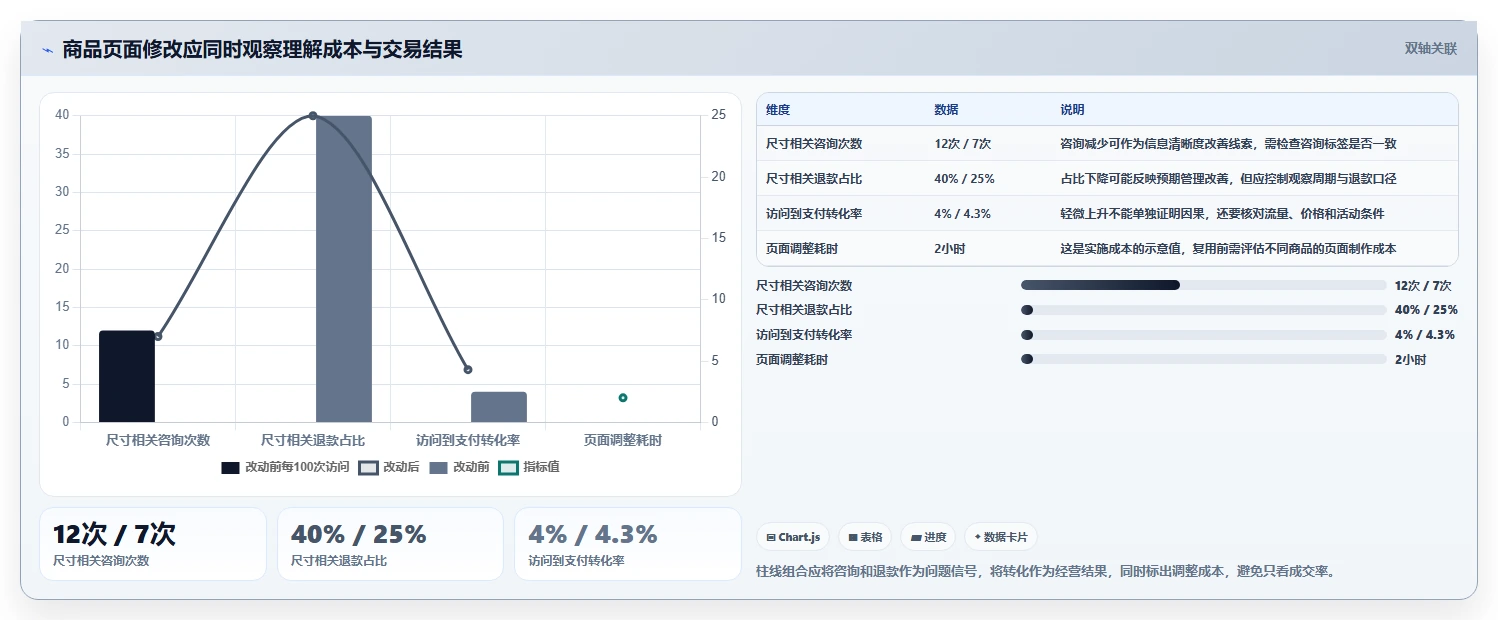This screenshot has height=620, width=1498.
Task: Click the 尺寸相关退款占比 progress bar
Action: [x=1203, y=310]
